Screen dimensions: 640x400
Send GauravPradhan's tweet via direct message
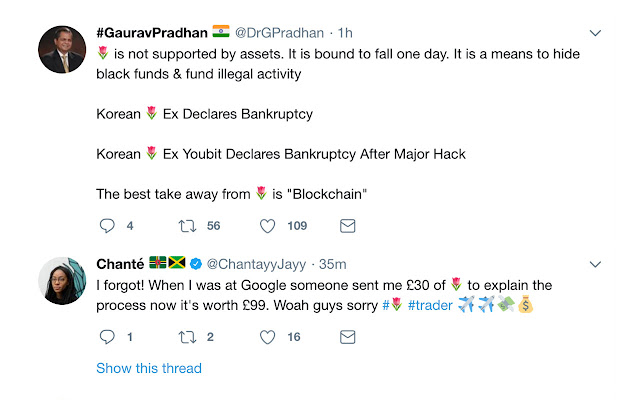pyautogui.click(x=348, y=226)
